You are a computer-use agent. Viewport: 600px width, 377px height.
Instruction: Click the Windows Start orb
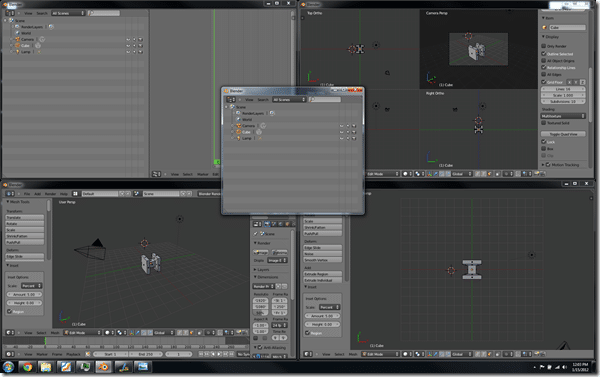(x=8, y=367)
